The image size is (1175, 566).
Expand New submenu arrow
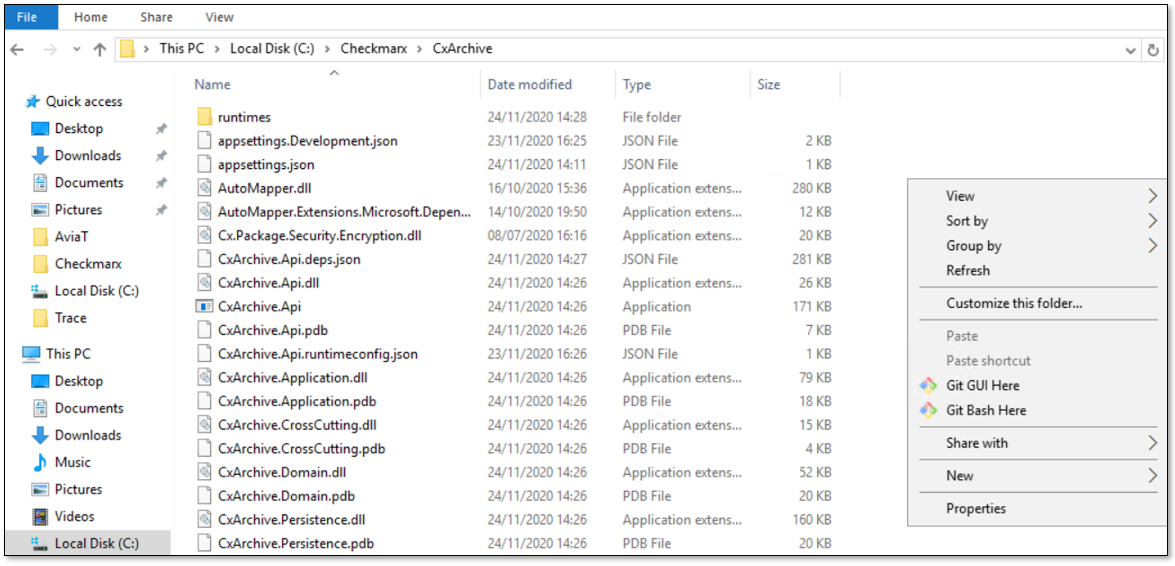pyautogui.click(x=1153, y=475)
